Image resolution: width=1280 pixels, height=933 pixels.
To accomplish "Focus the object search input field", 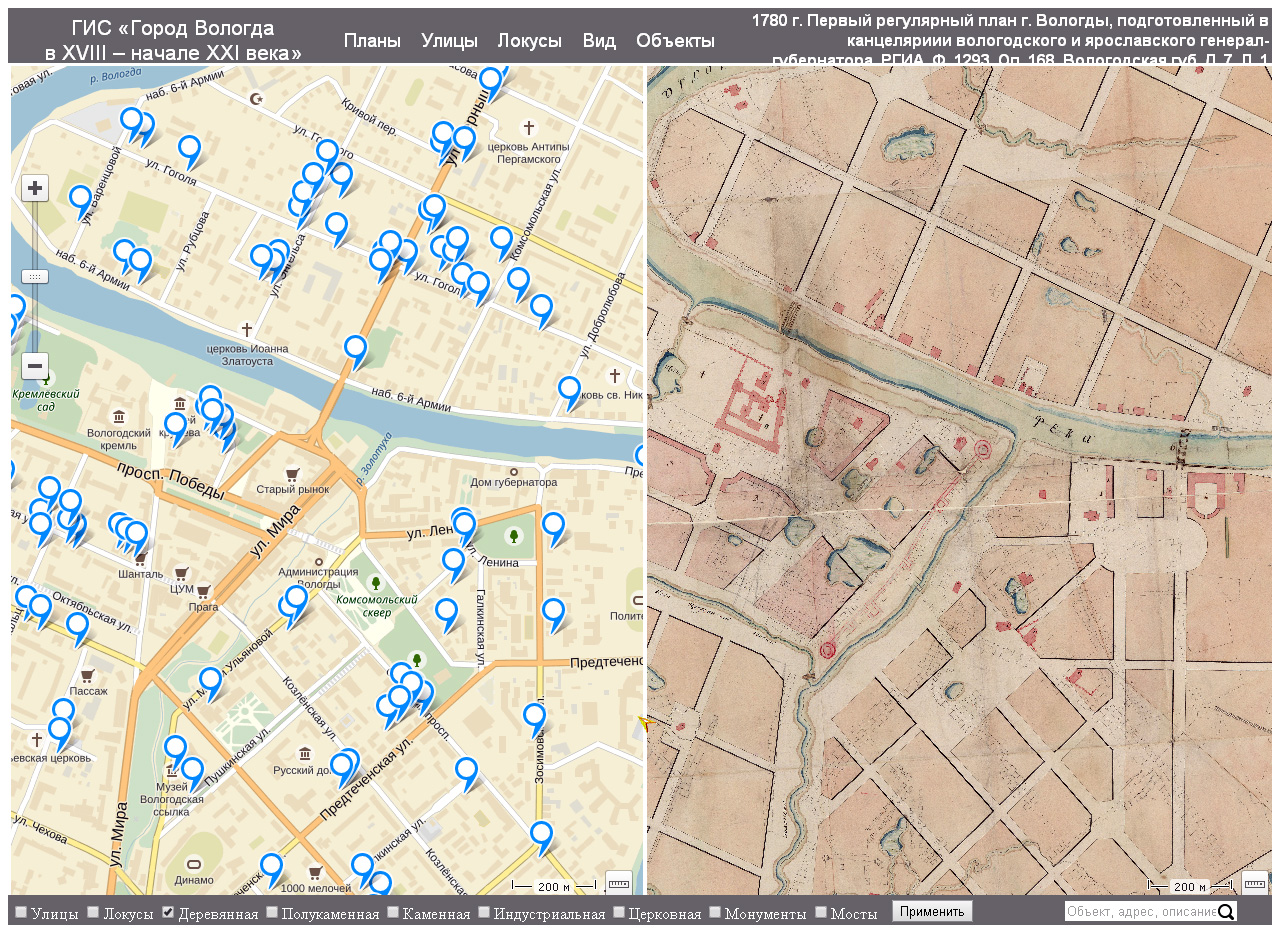I will 1140,911.
